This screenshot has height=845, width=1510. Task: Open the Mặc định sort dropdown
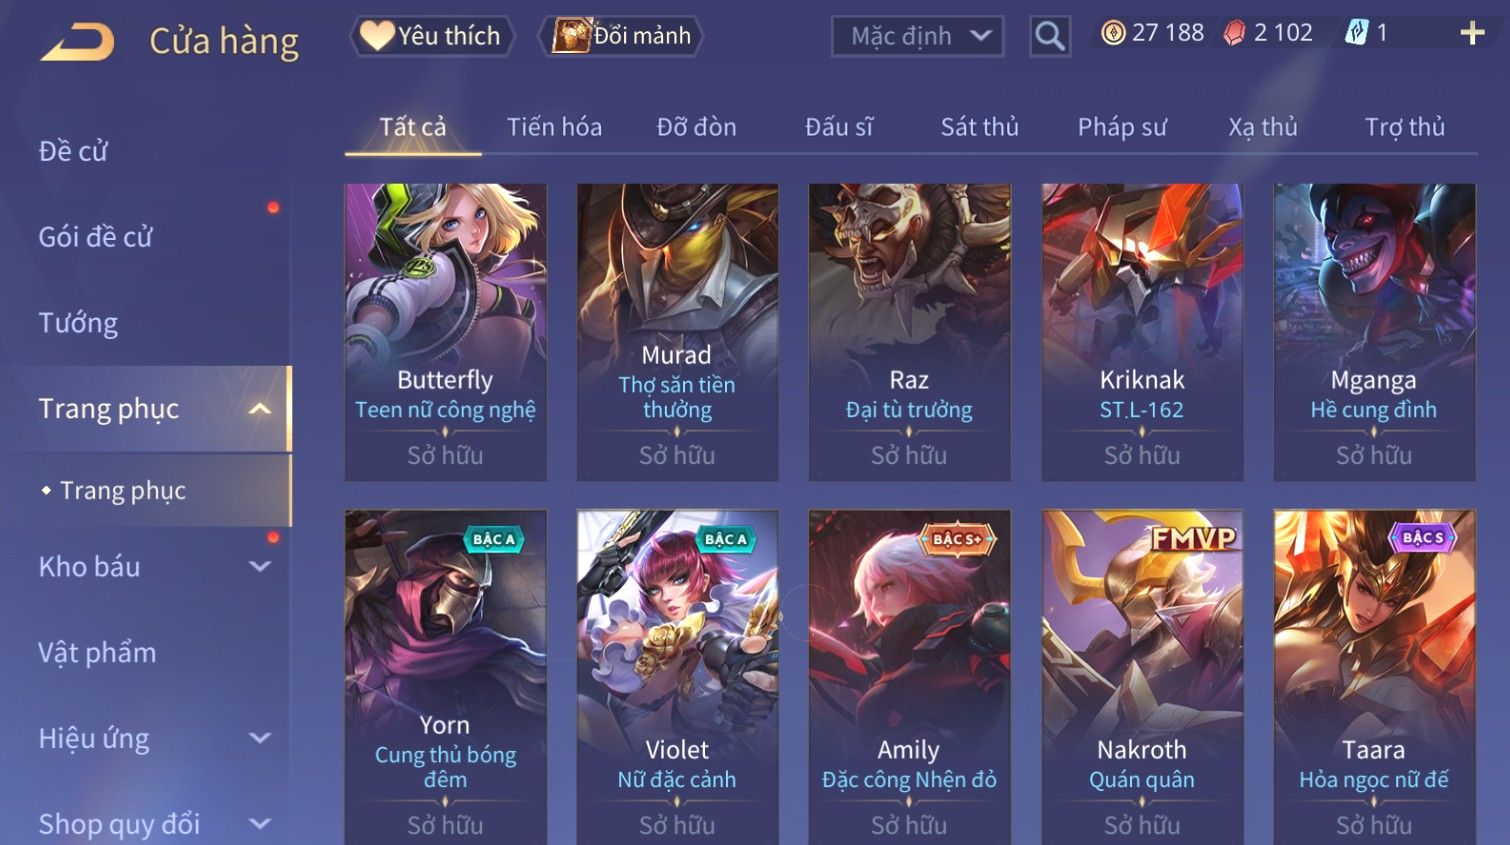[917, 37]
